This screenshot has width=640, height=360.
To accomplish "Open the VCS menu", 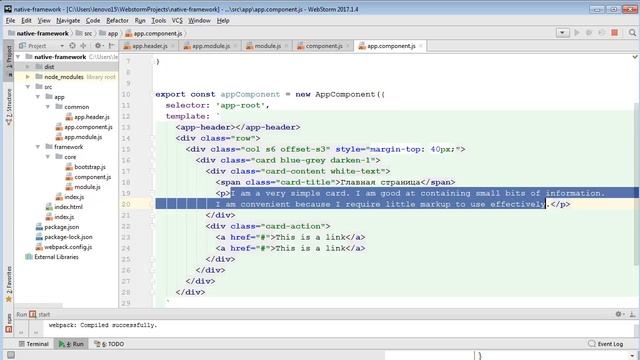I will [x=177, y=20].
